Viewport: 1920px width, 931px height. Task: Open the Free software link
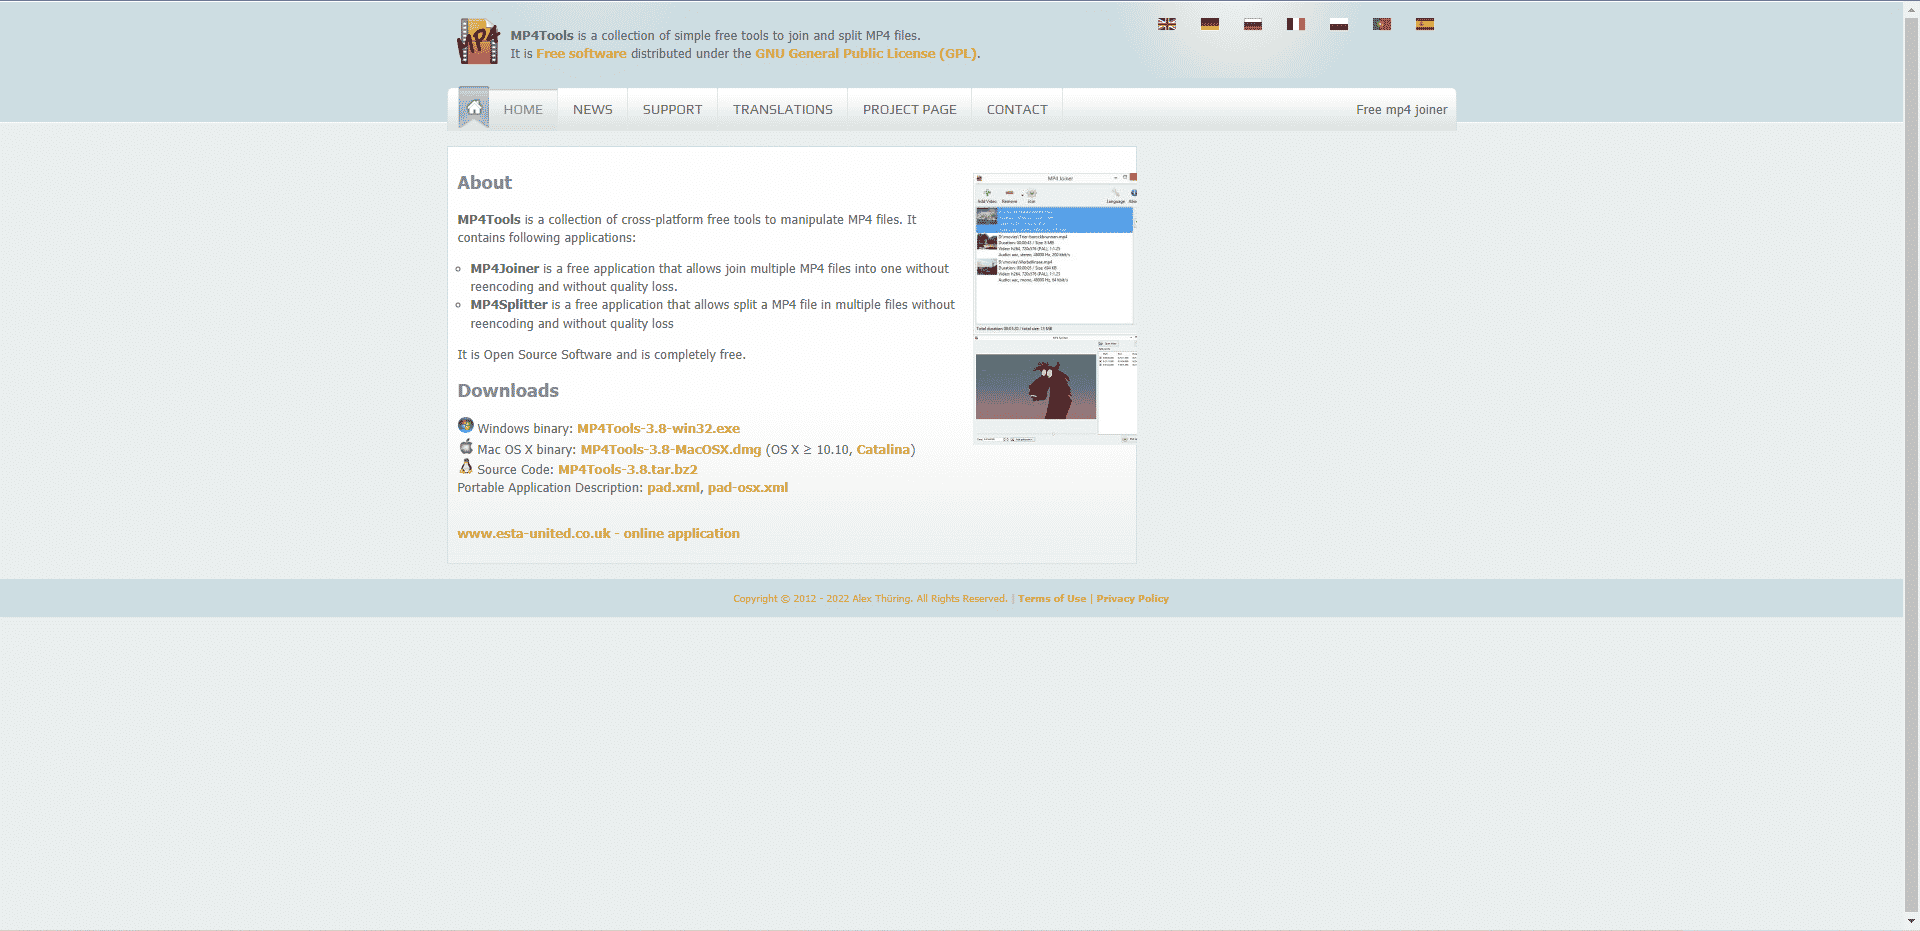tap(581, 54)
